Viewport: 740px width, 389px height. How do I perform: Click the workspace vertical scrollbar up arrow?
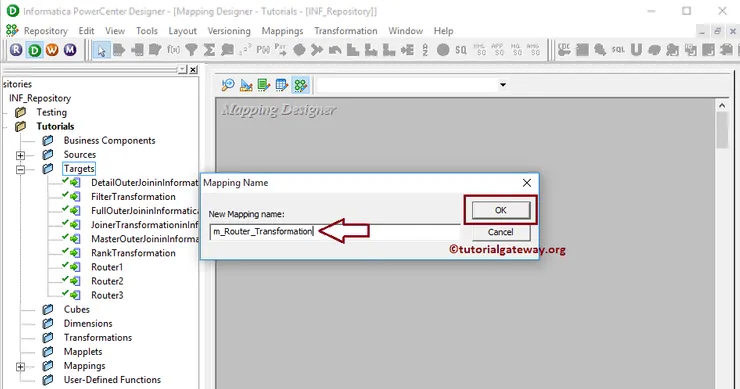722,106
